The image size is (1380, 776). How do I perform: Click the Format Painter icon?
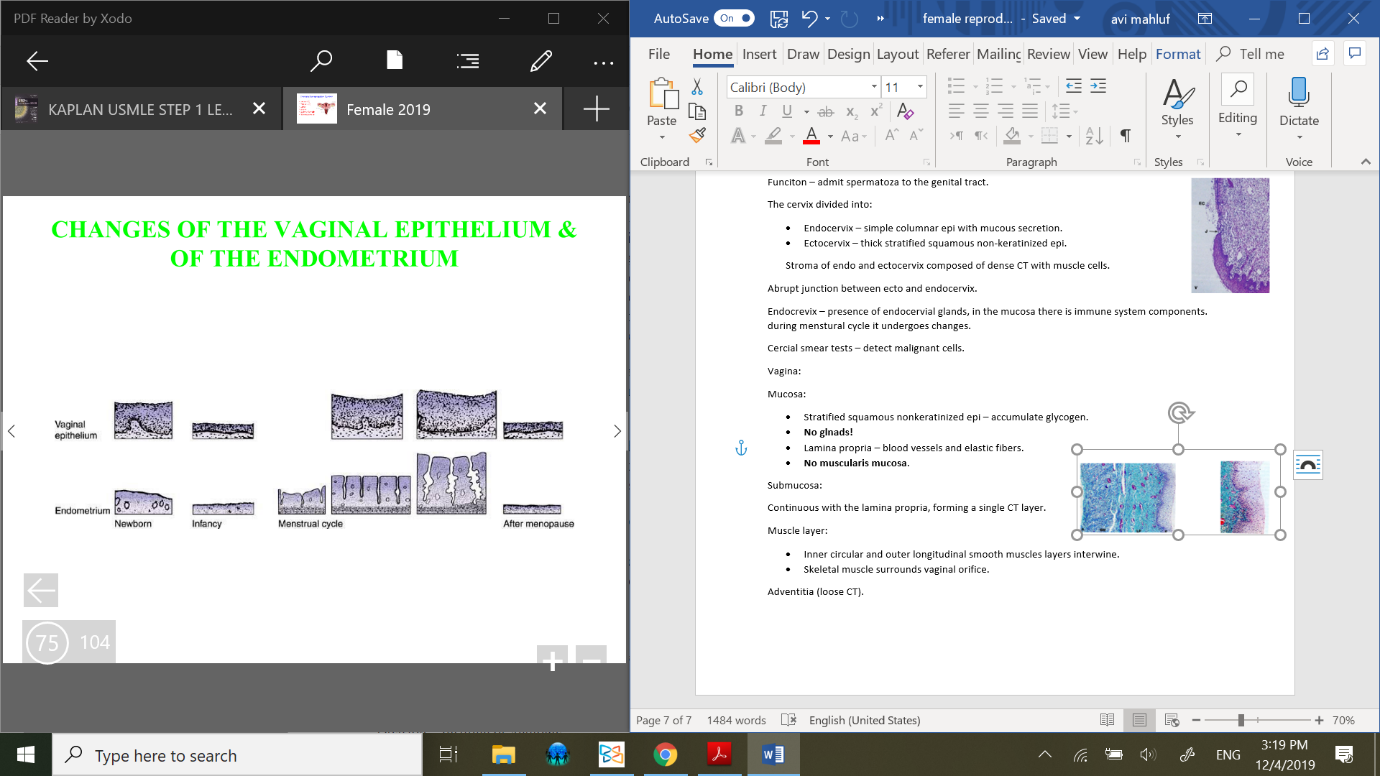697,135
